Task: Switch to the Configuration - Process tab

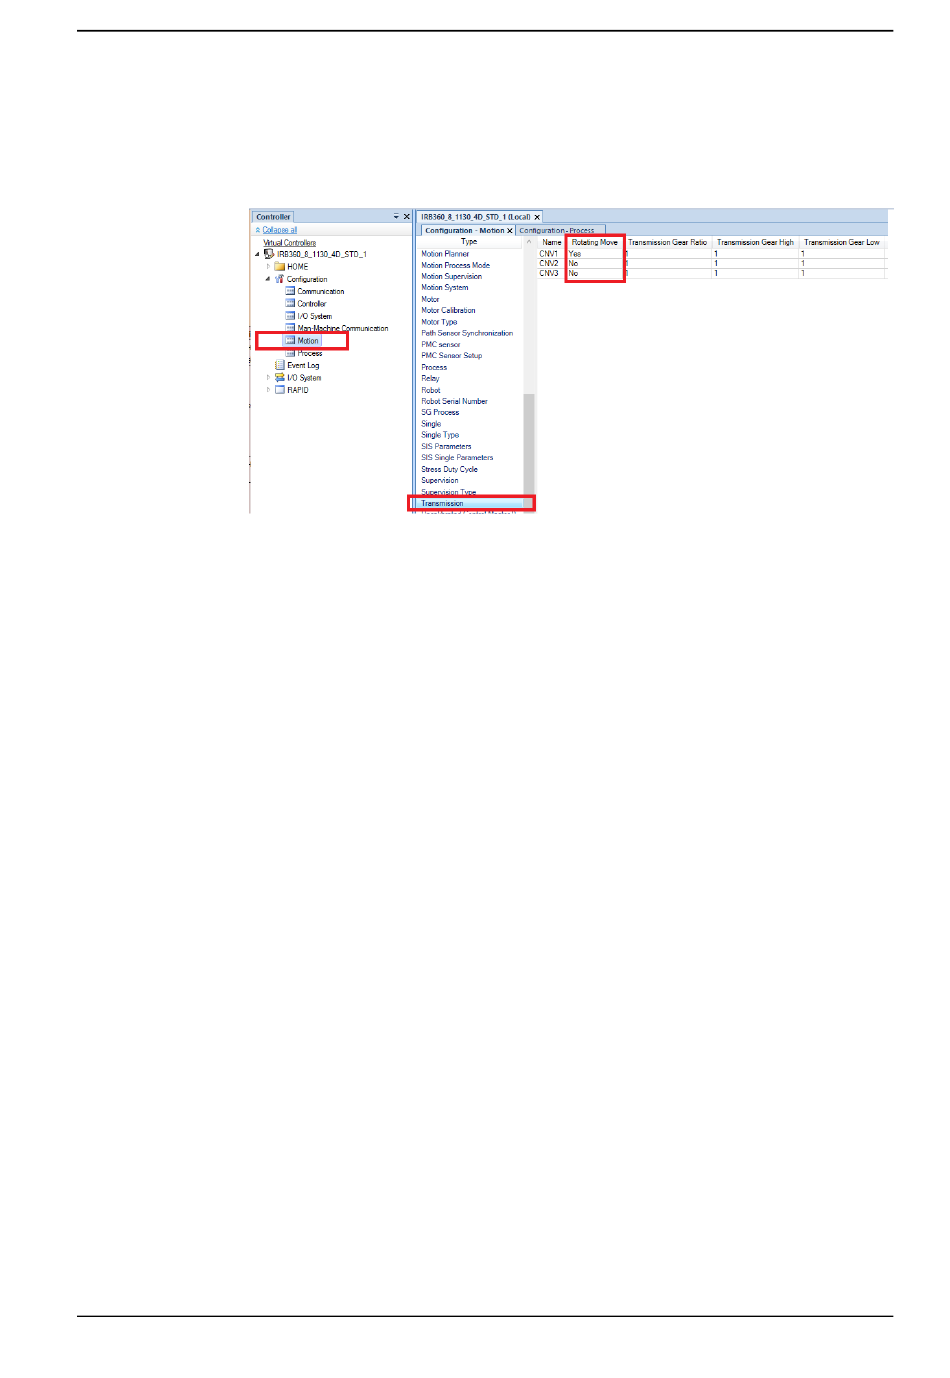Action: [x=557, y=231]
